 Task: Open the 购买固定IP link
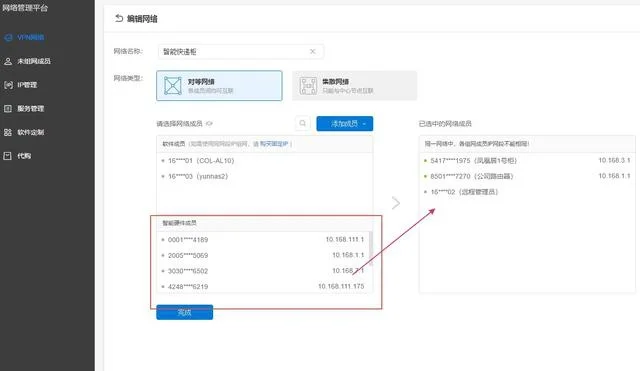pyautogui.click(x=274, y=144)
